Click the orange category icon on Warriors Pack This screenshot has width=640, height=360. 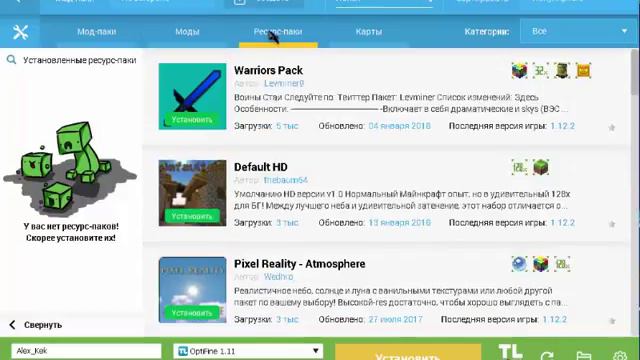[583, 71]
